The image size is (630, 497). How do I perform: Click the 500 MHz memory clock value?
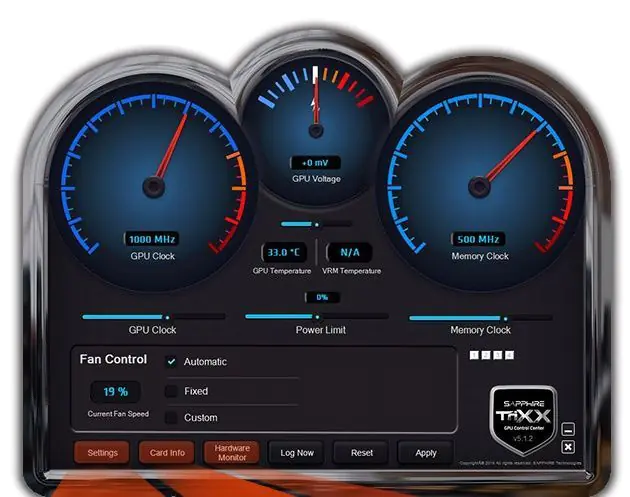pyautogui.click(x=478, y=239)
